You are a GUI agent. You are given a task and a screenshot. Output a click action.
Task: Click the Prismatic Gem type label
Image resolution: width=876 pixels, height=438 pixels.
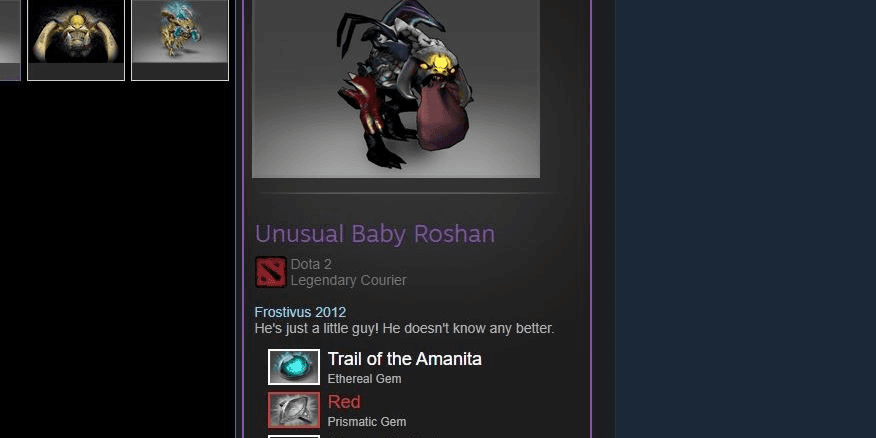tap(366, 422)
